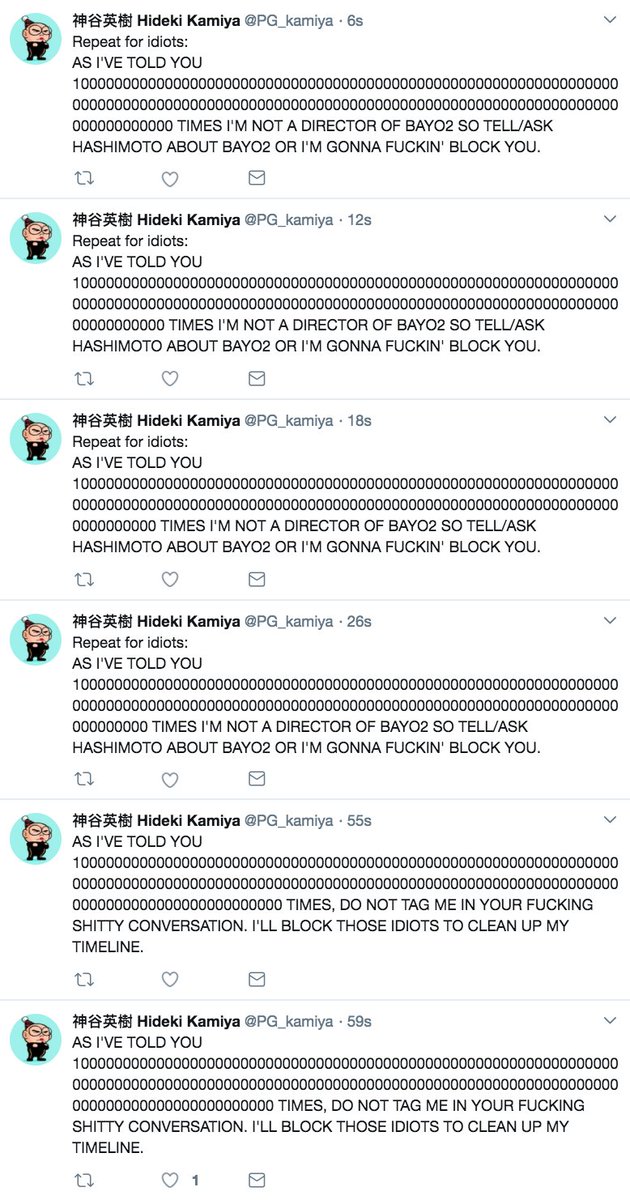This screenshot has width=630, height=1200.
Task: Click envelope icon on the 26s tweet
Action: point(256,779)
